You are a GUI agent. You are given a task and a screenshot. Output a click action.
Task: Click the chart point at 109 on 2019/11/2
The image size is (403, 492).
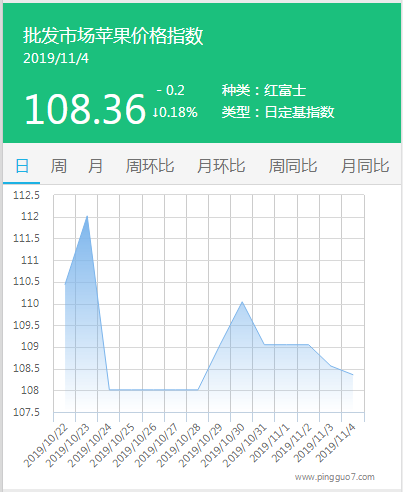308,344
